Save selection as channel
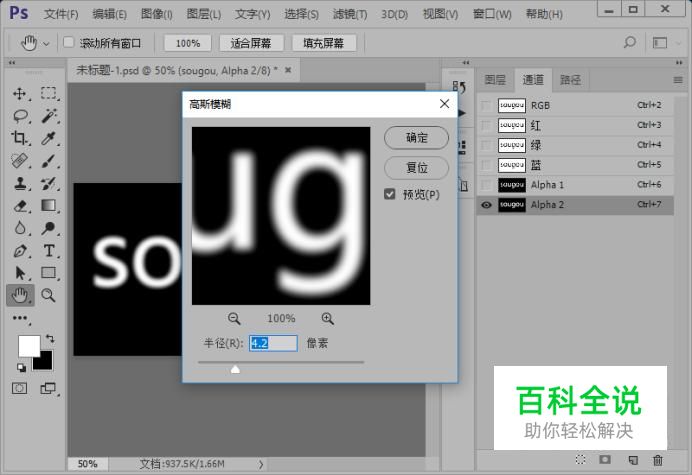Screen dimensions: 692x475 605,460
